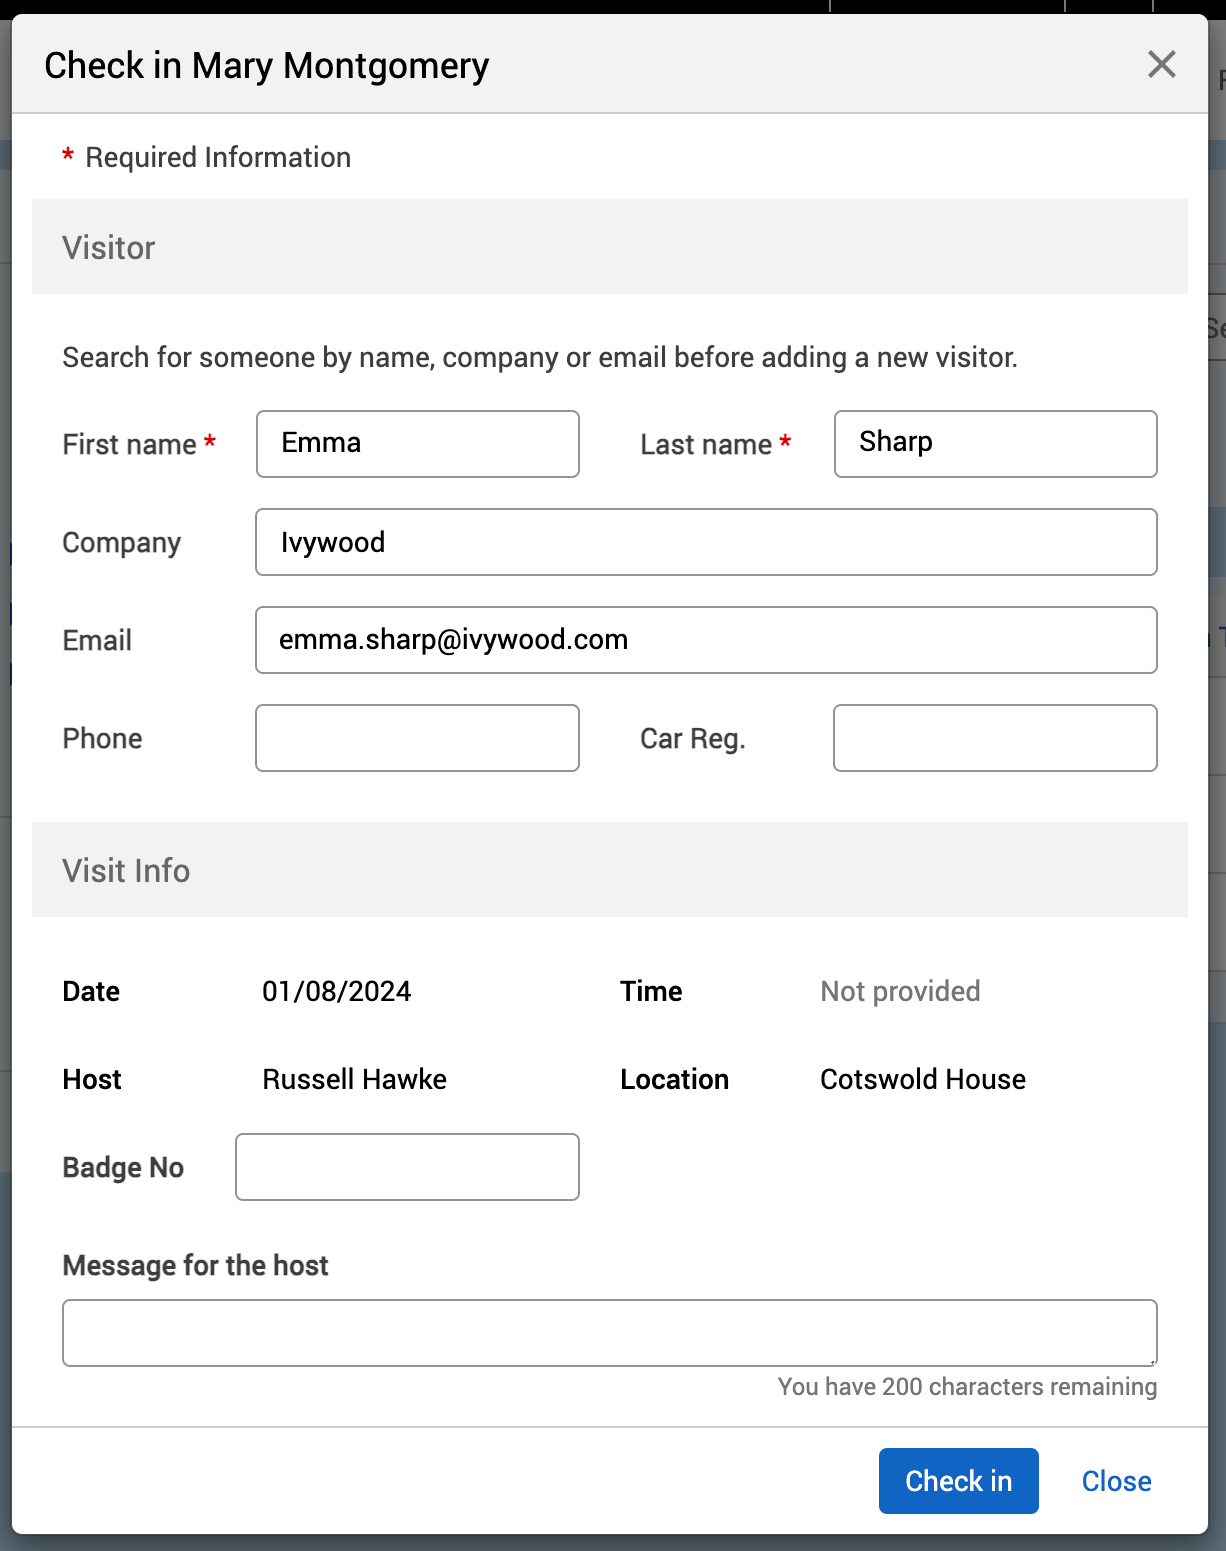Close the check-in dialog with the X icon
1226x1551 pixels.
[1161, 65]
